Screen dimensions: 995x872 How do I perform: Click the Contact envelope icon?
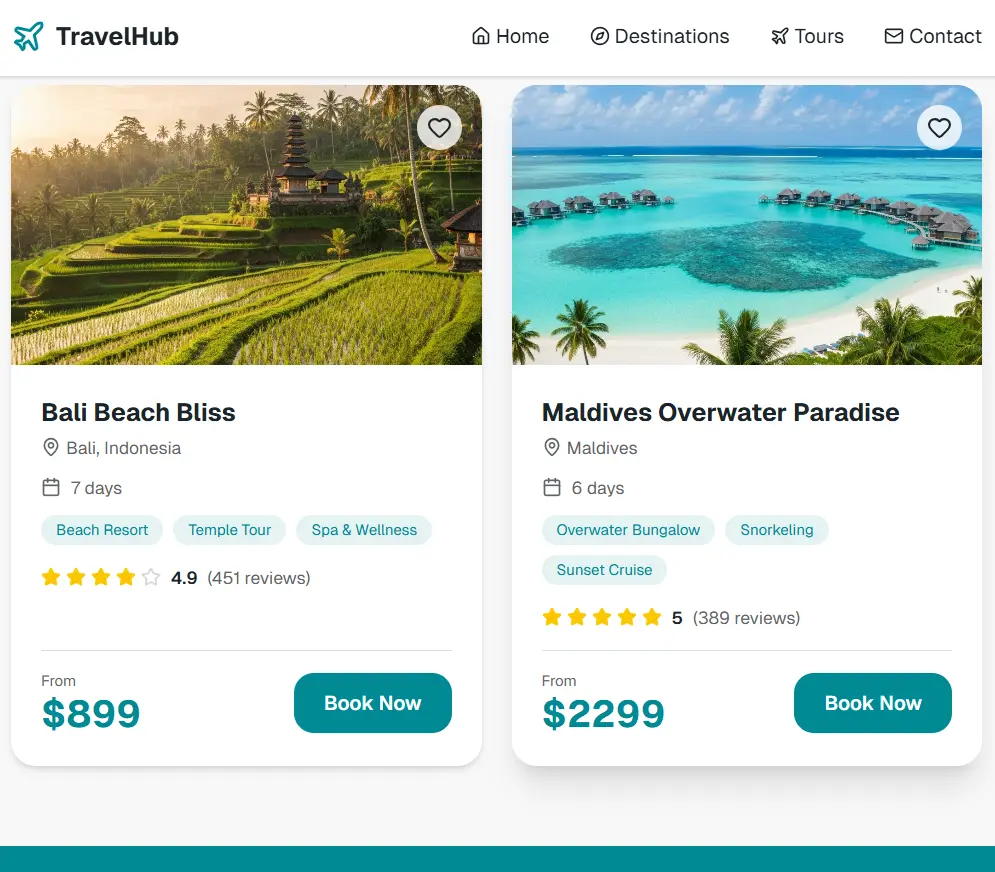click(x=894, y=37)
